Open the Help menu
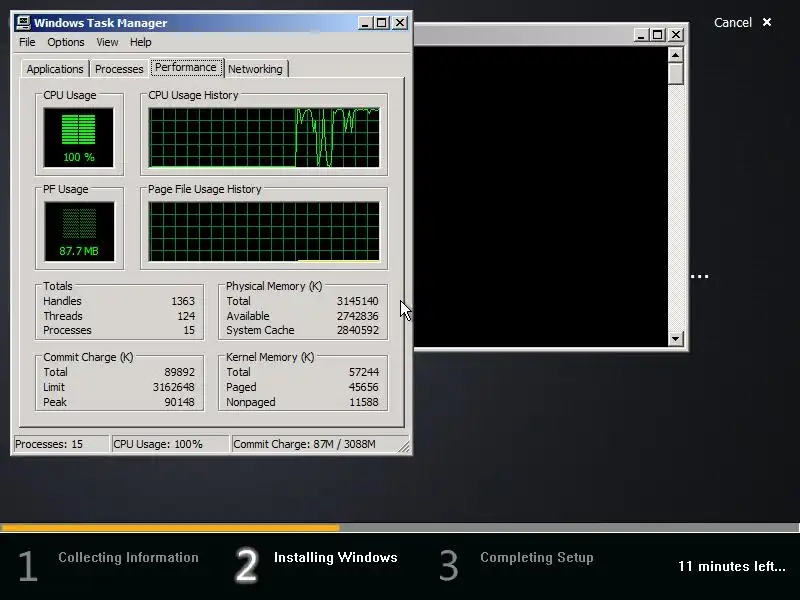The image size is (800, 600). [x=140, y=42]
